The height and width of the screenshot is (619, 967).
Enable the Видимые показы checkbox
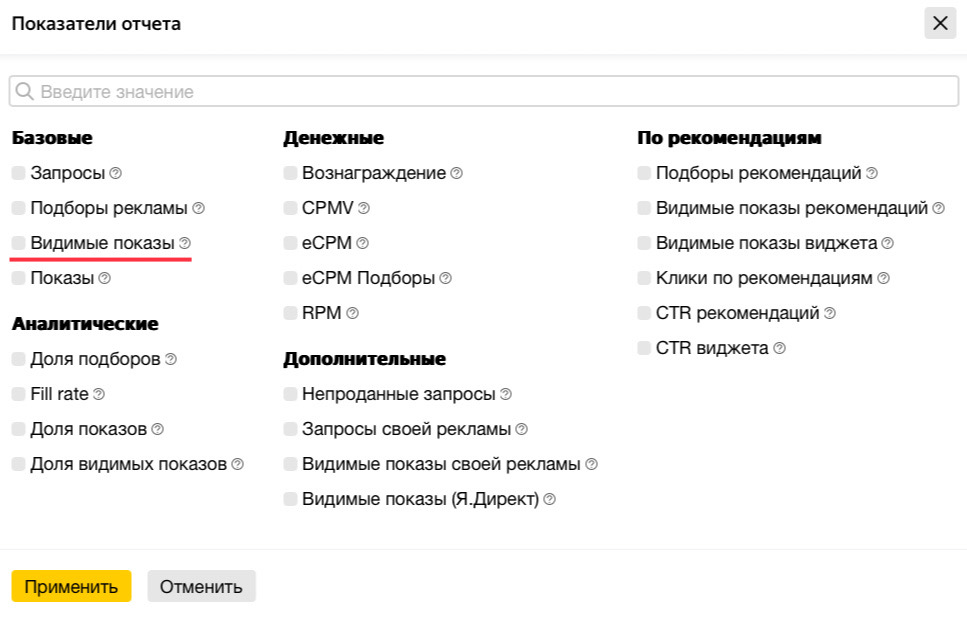(x=19, y=243)
